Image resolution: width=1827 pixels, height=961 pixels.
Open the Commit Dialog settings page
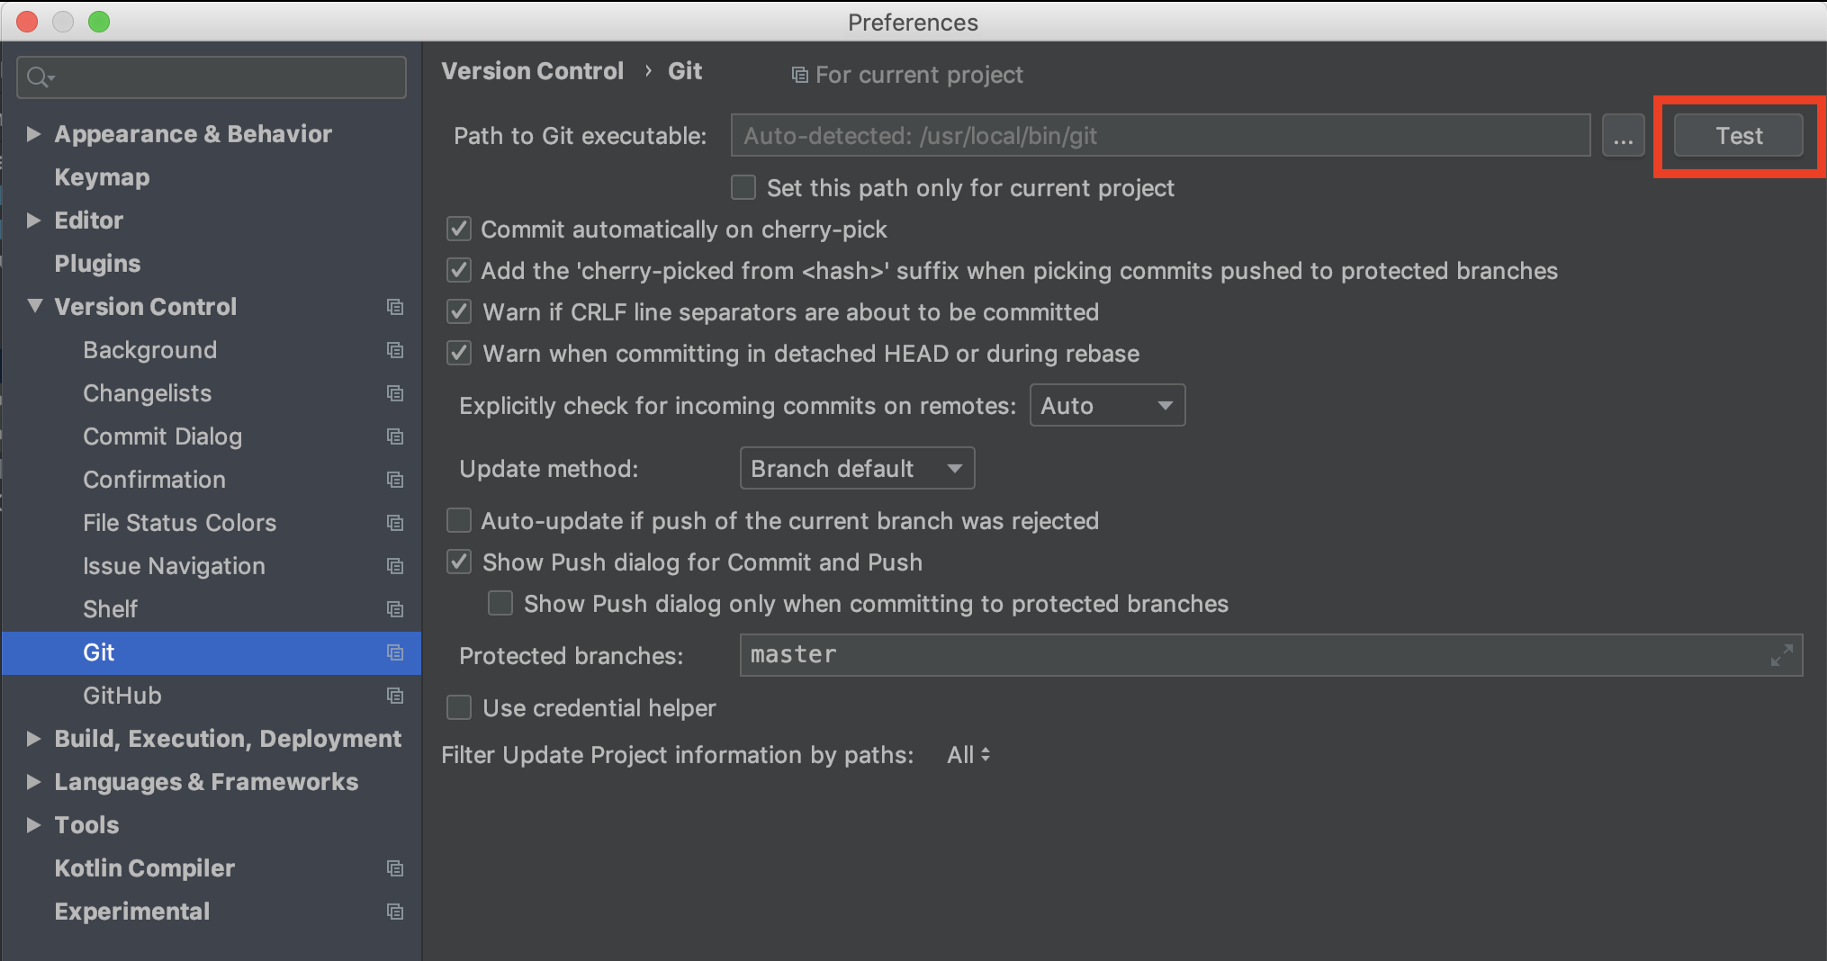coord(162,436)
